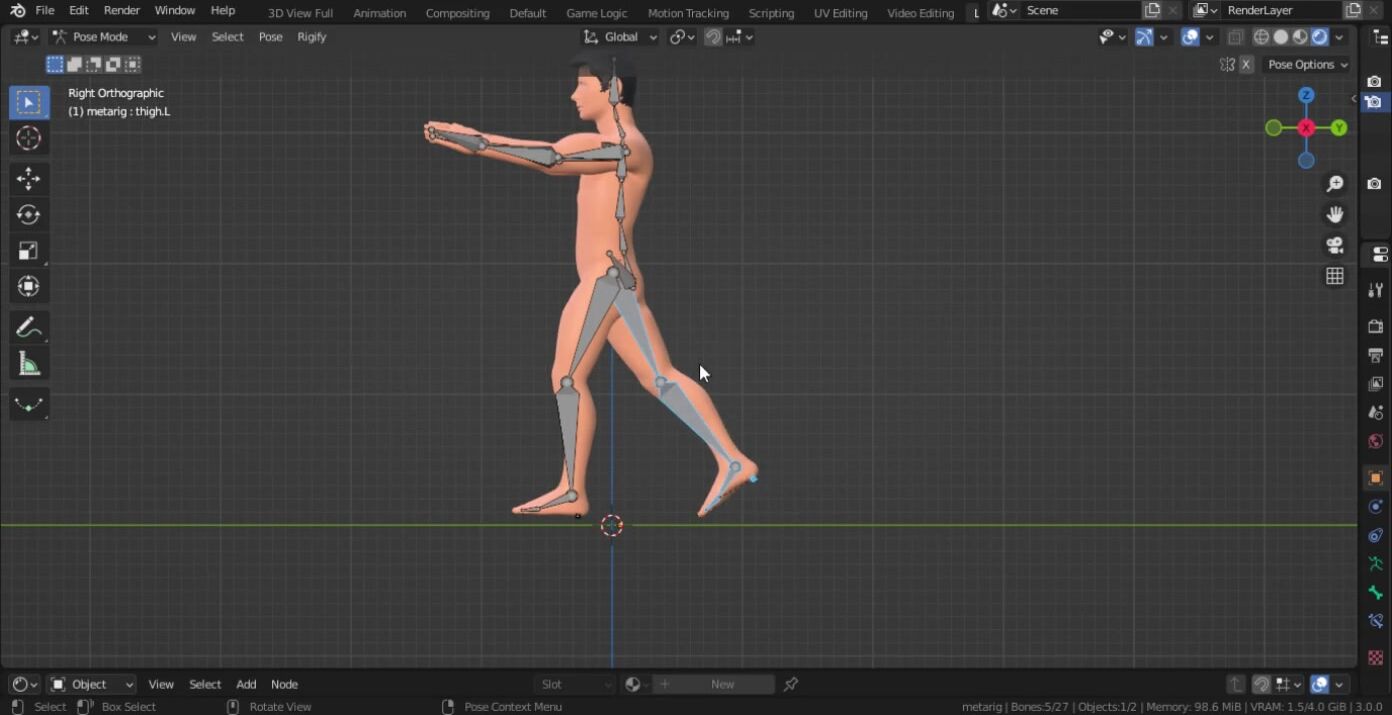
Task: Click the camera view icon
Action: tap(1334, 246)
